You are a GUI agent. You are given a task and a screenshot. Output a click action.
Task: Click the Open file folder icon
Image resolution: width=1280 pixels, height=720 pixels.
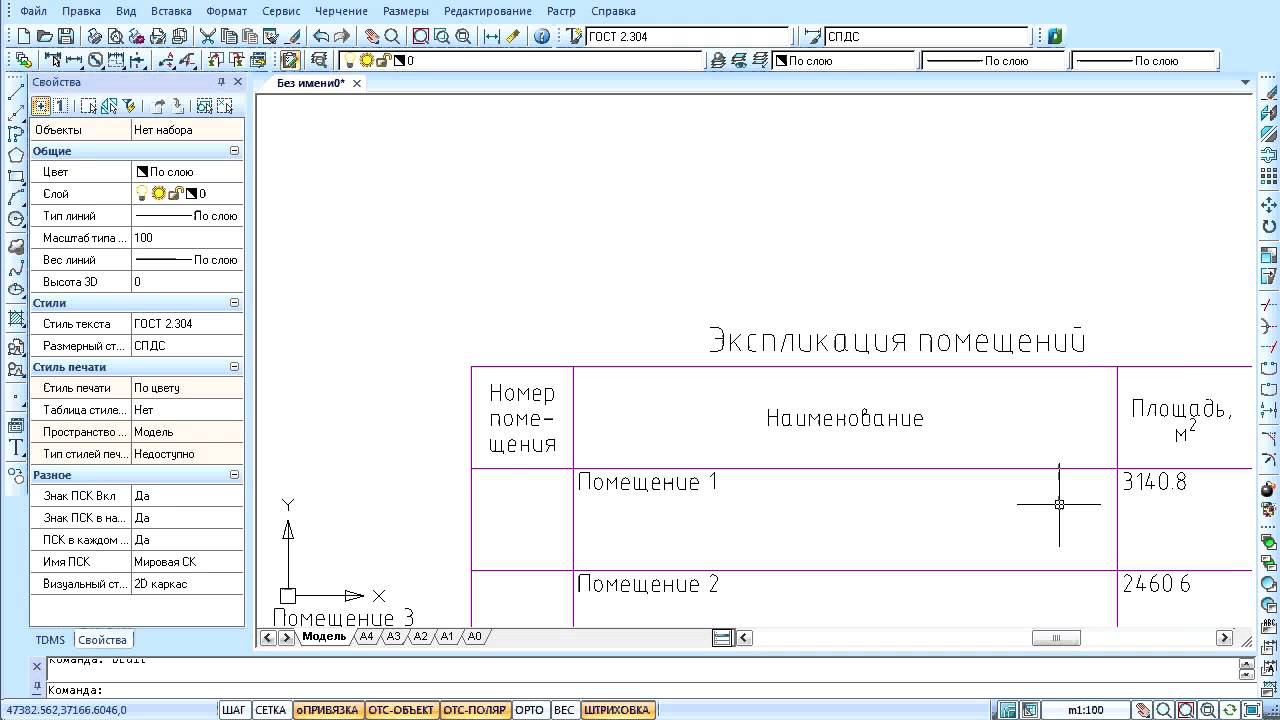point(45,36)
